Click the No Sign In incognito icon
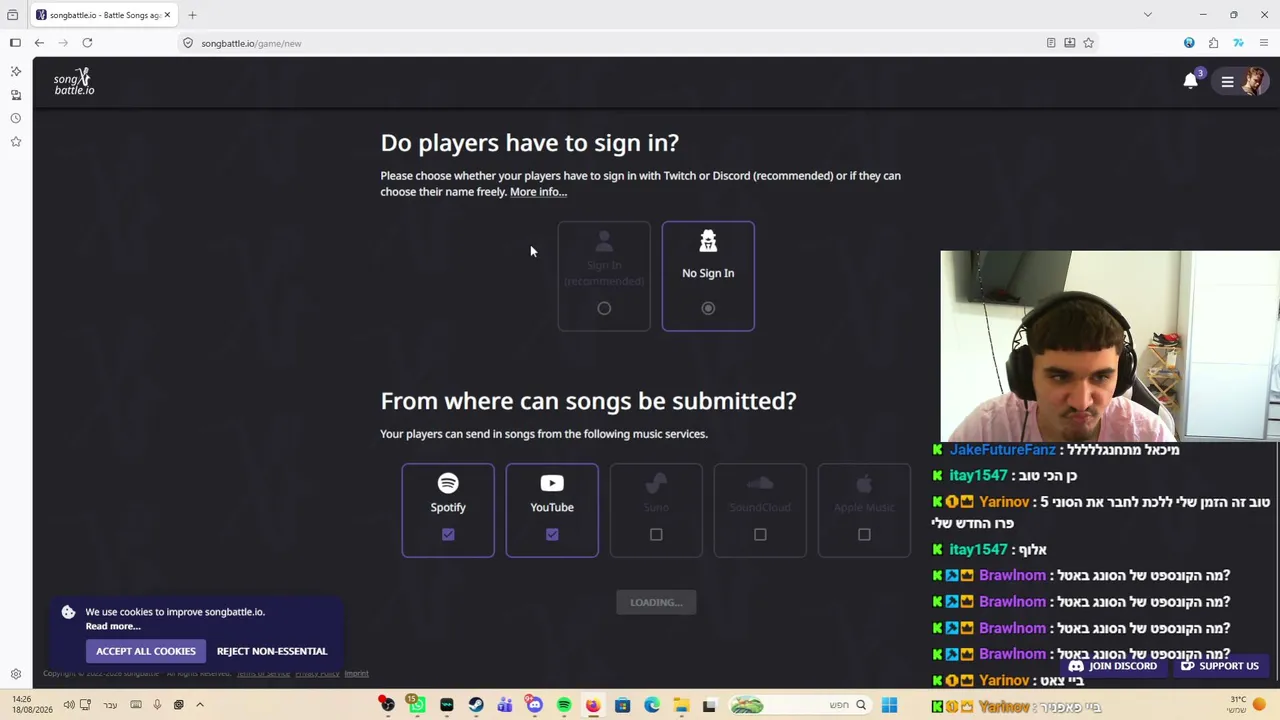This screenshot has width=1280, height=720. tap(708, 241)
